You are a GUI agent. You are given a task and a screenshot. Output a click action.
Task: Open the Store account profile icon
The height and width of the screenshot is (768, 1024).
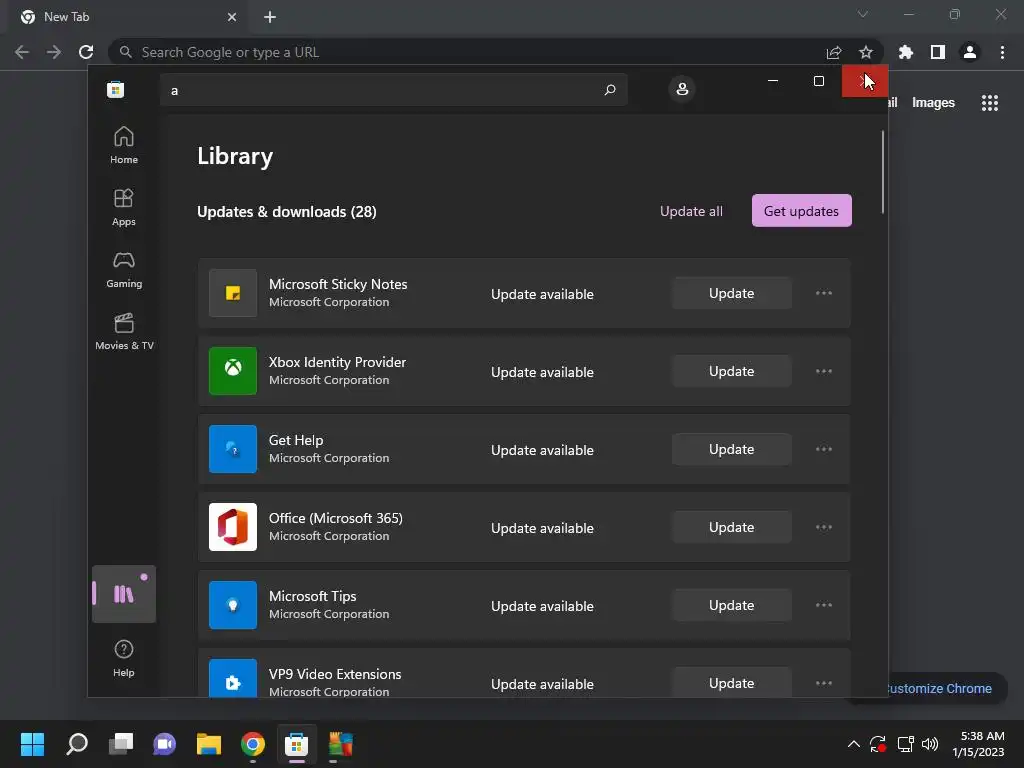click(682, 89)
